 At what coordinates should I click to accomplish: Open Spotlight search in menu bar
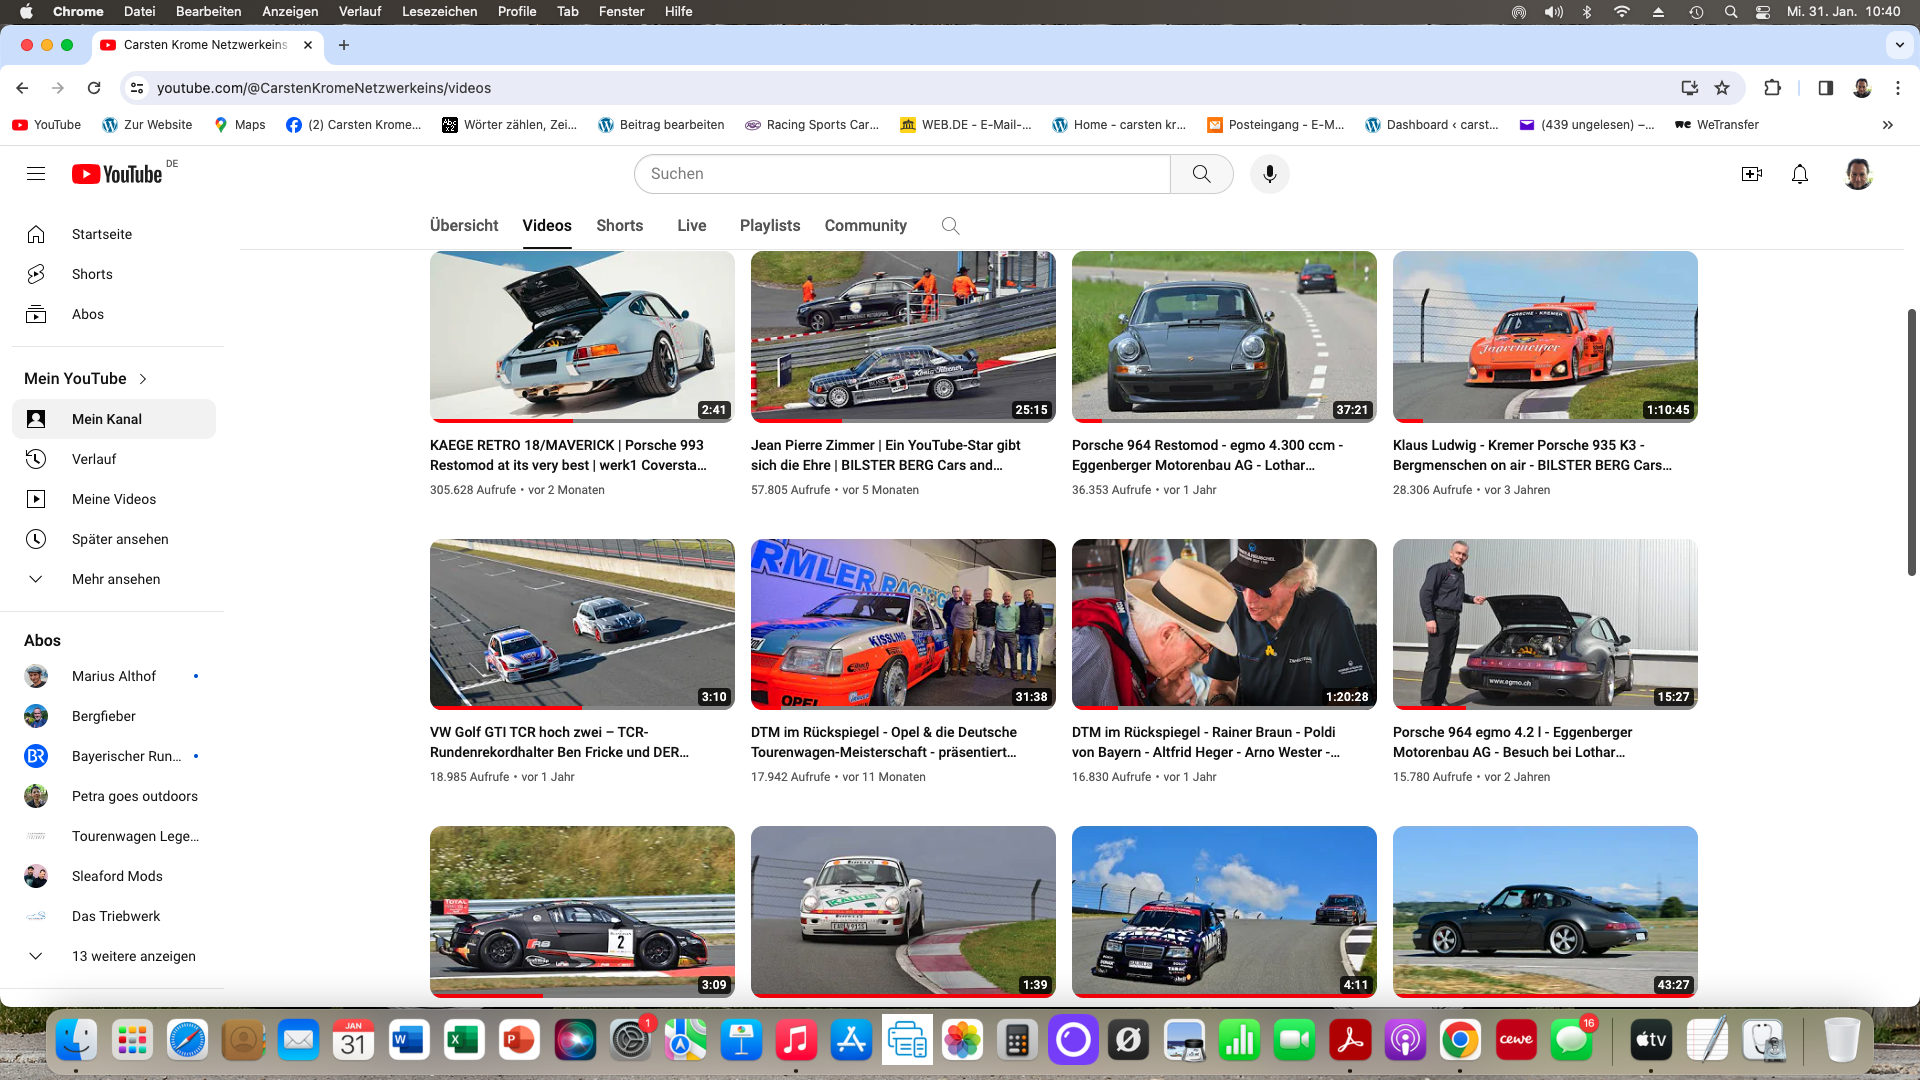pyautogui.click(x=1730, y=12)
